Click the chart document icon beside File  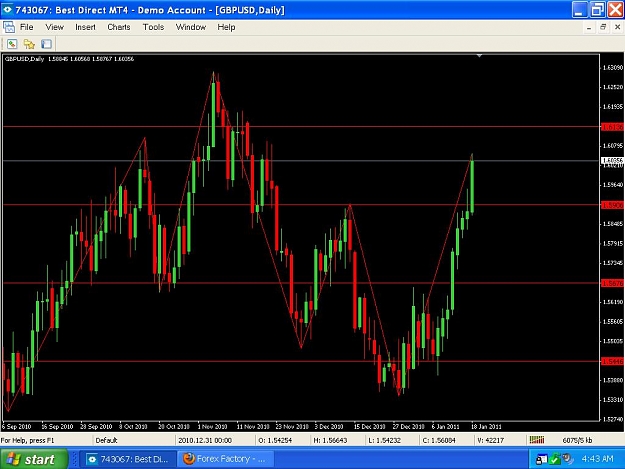8,27
